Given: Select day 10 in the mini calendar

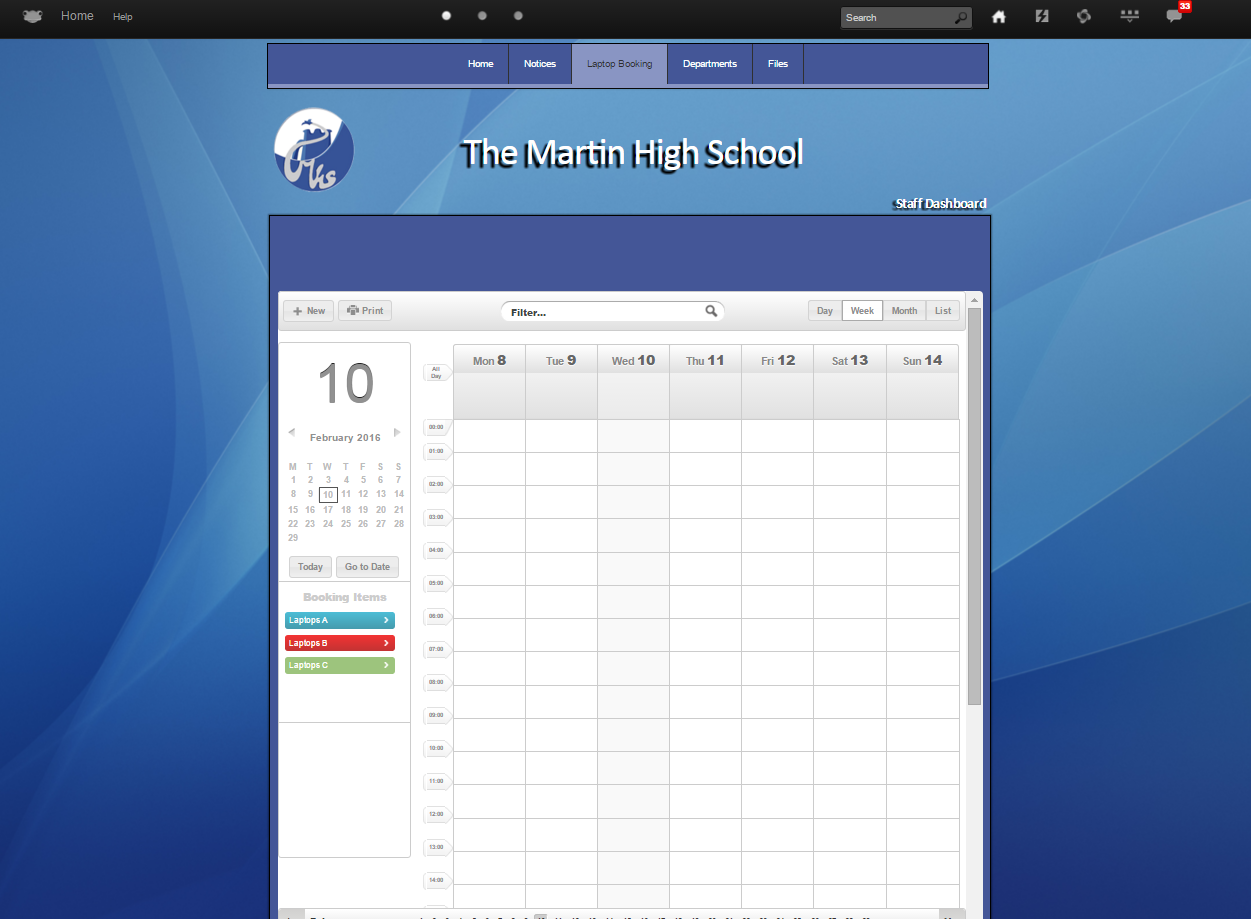Looking at the screenshot, I should click(x=328, y=494).
